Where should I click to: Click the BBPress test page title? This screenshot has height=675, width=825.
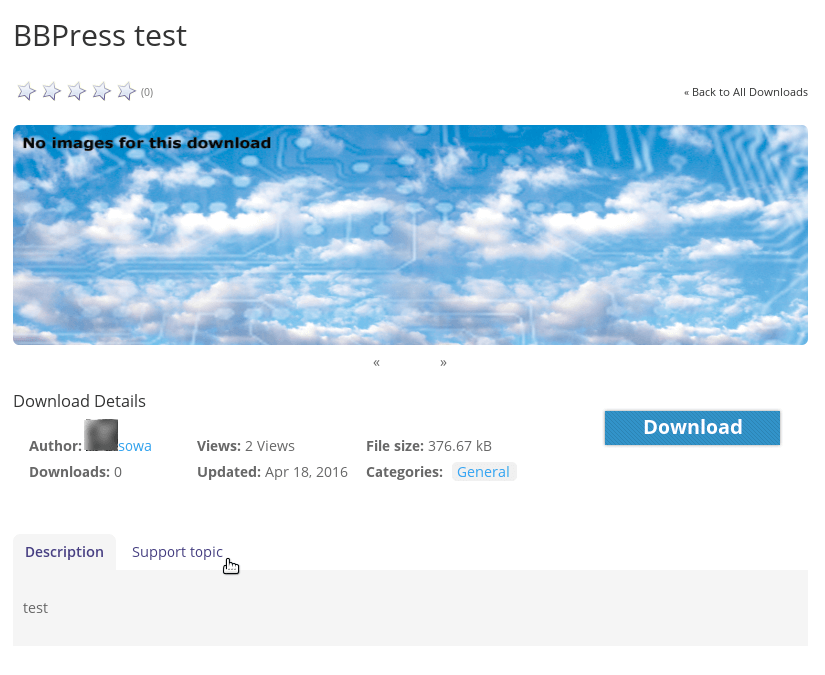(x=100, y=36)
